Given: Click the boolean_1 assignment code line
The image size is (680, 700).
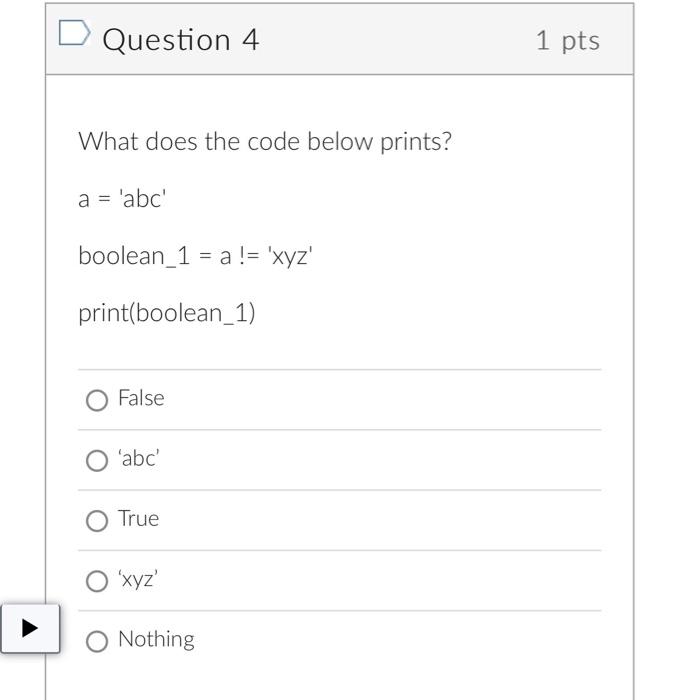Looking at the screenshot, I should (195, 256).
